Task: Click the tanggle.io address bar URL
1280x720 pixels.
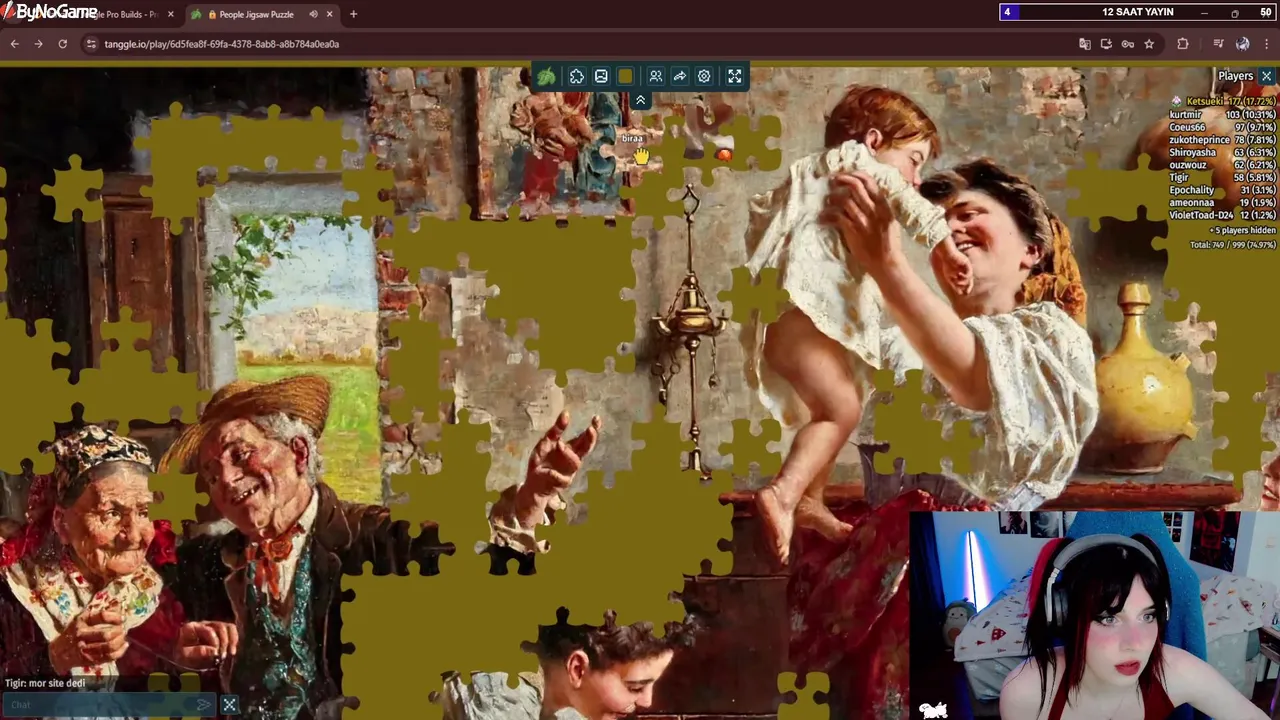Action: tap(222, 44)
